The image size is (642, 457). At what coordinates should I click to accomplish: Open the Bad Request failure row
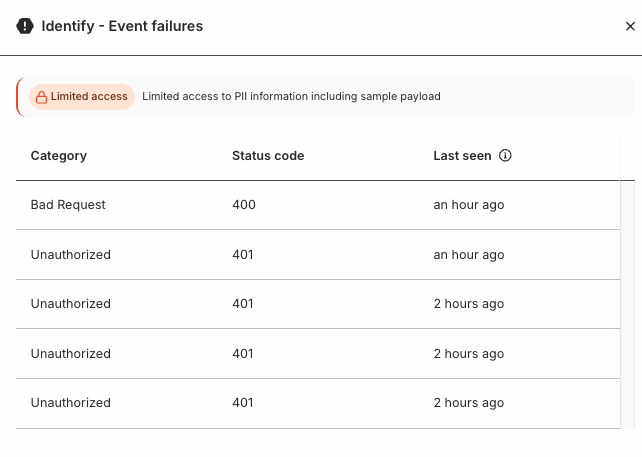coord(68,205)
